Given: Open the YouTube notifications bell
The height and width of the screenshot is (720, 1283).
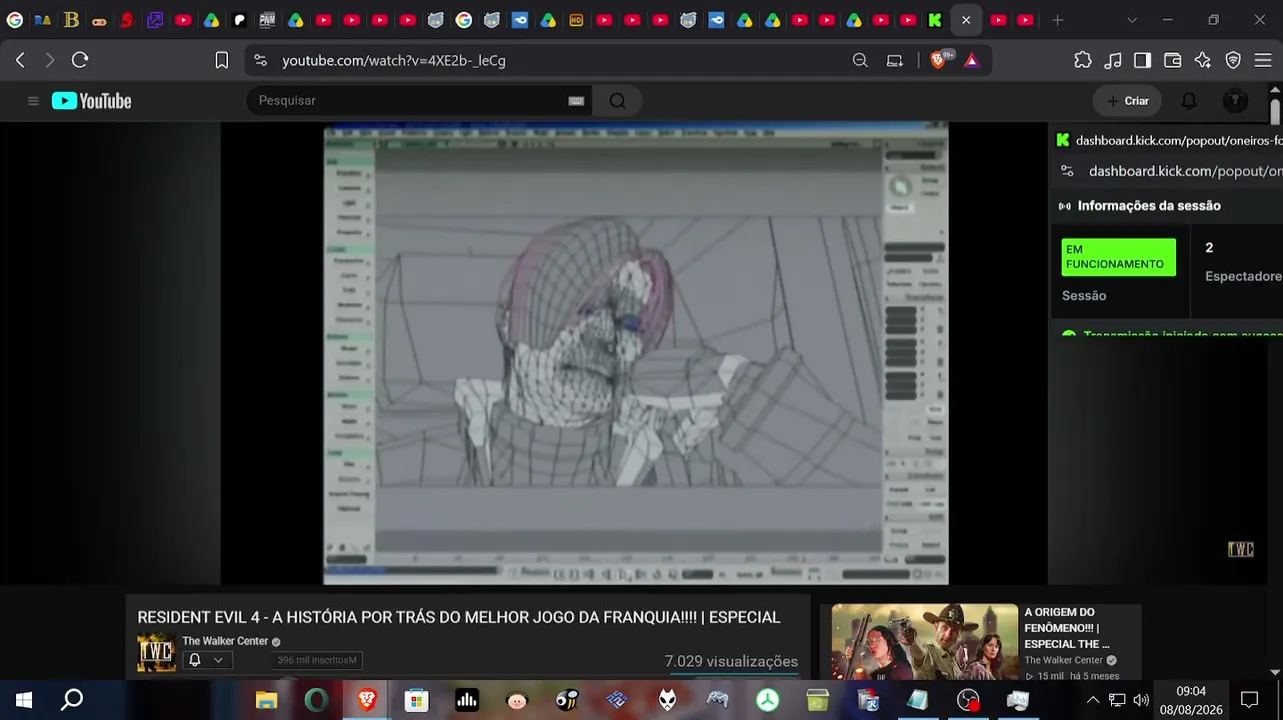Looking at the screenshot, I should (x=1189, y=100).
